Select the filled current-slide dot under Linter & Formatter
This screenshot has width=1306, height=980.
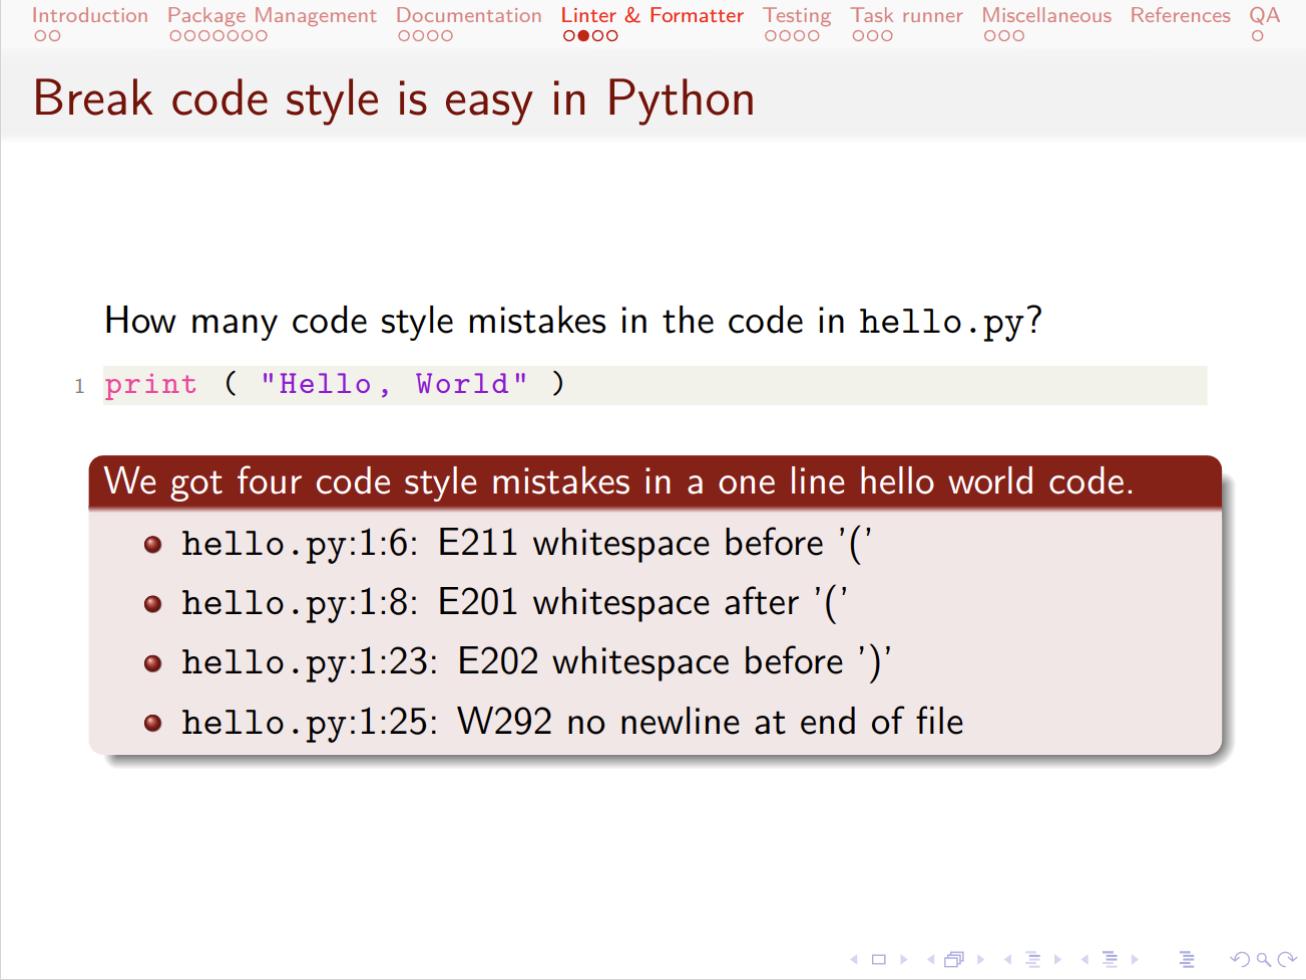point(584,36)
